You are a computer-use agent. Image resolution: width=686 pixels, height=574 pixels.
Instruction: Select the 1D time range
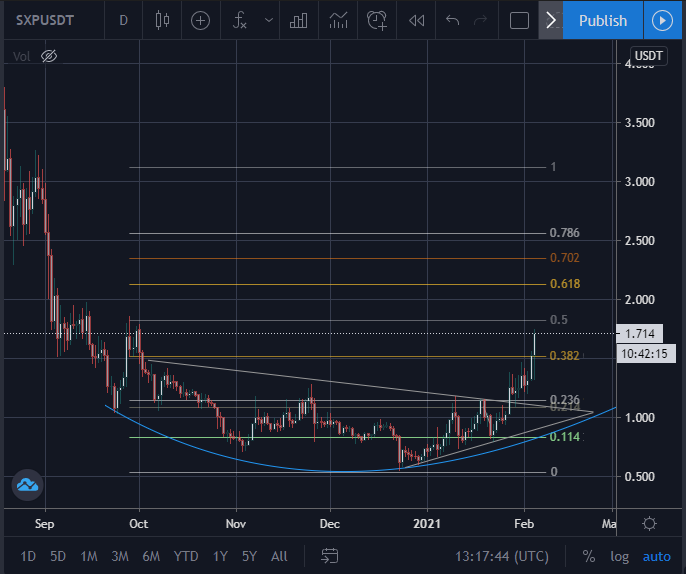pos(28,556)
